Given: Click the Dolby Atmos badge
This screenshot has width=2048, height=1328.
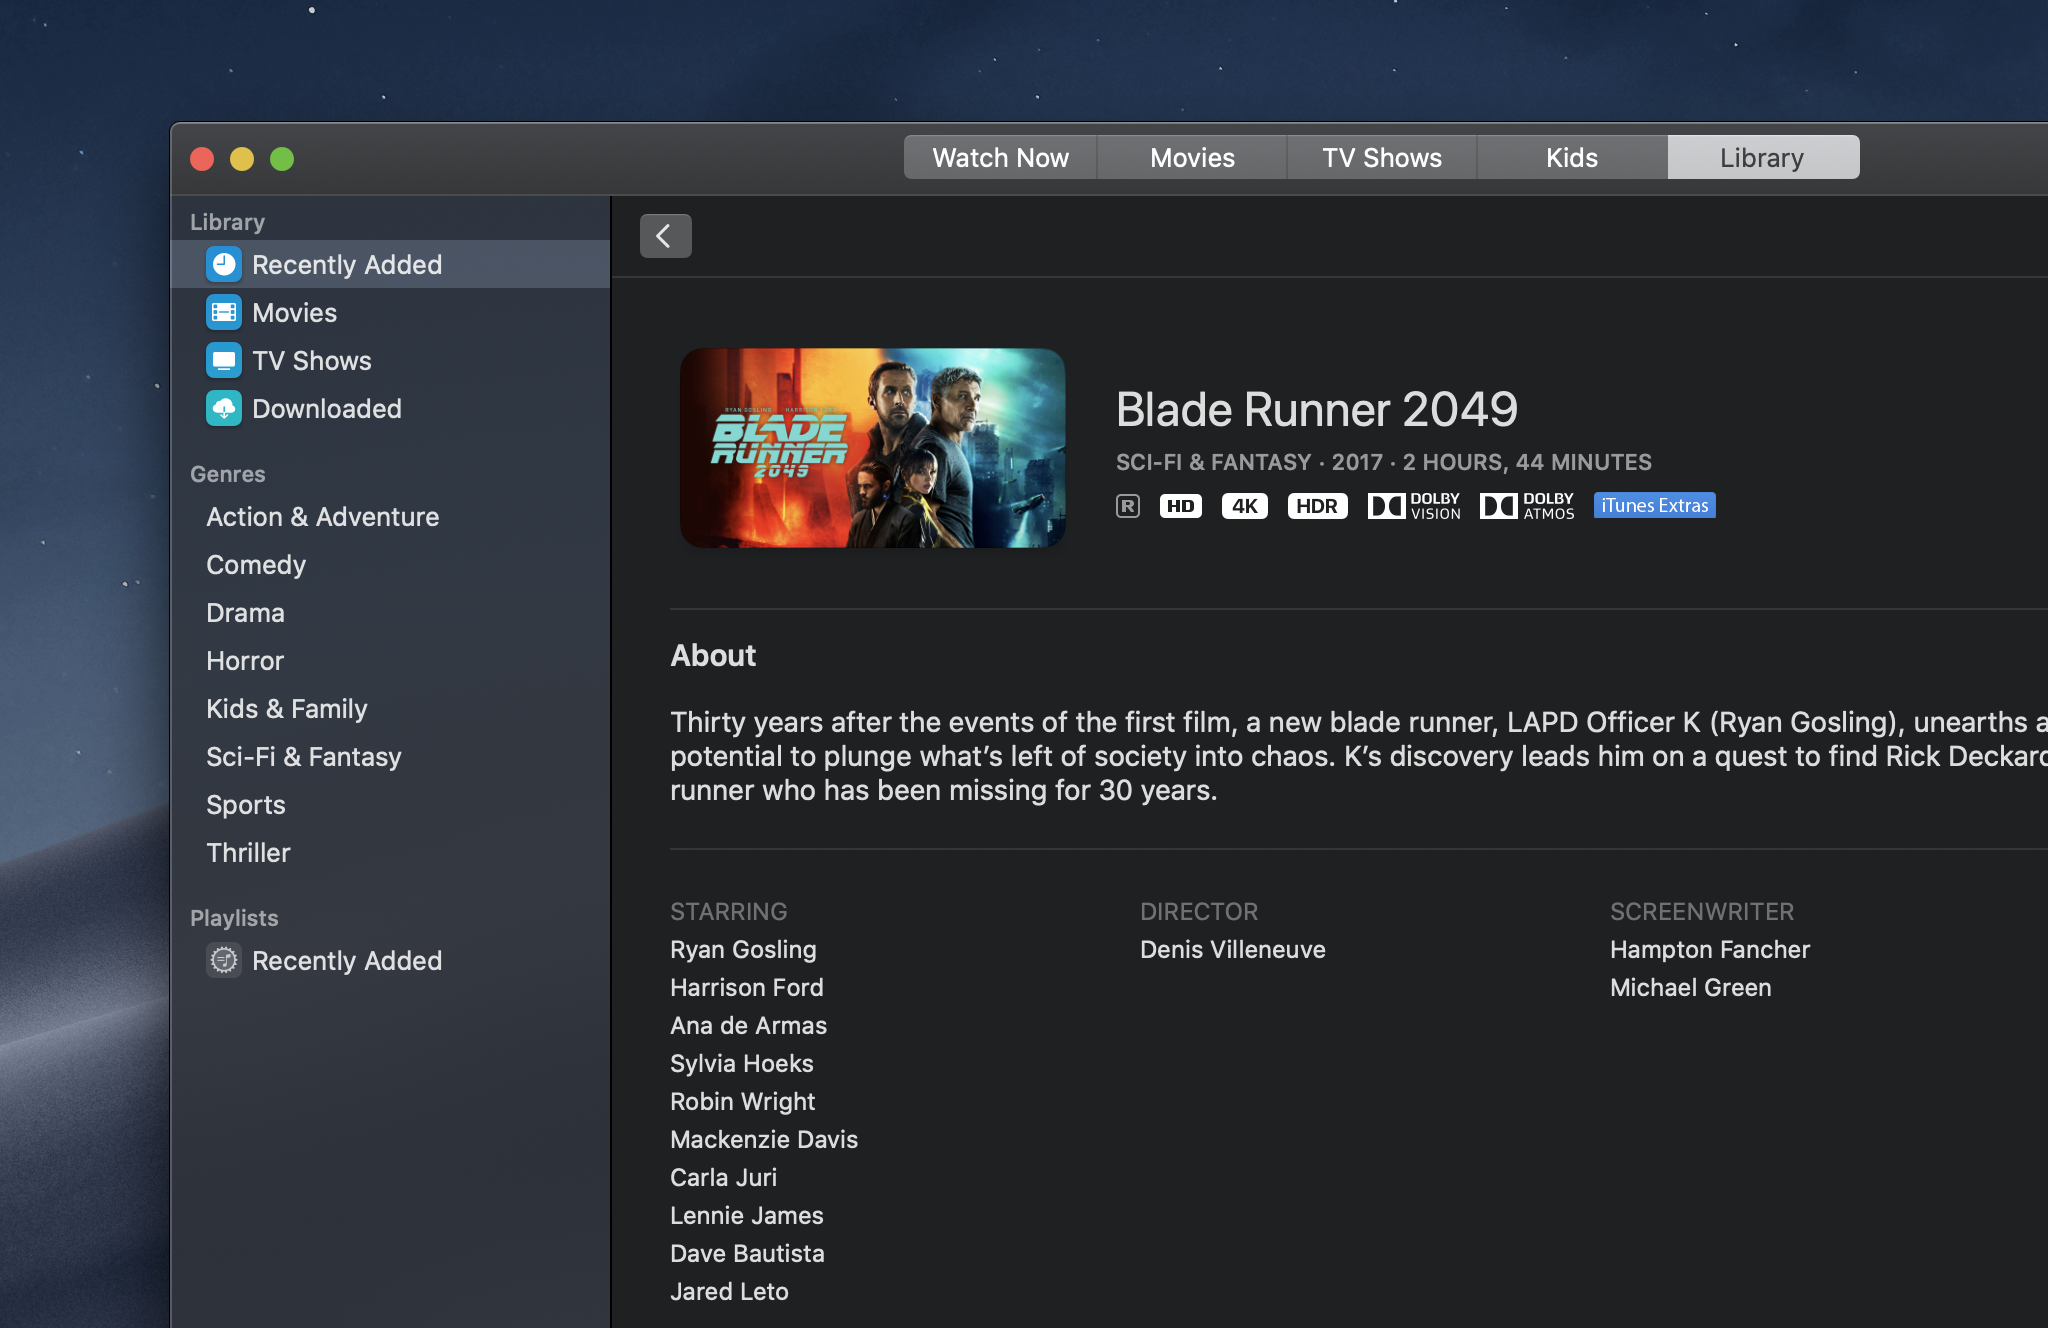Looking at the screenshot, I should click(x=1527, y=506).
